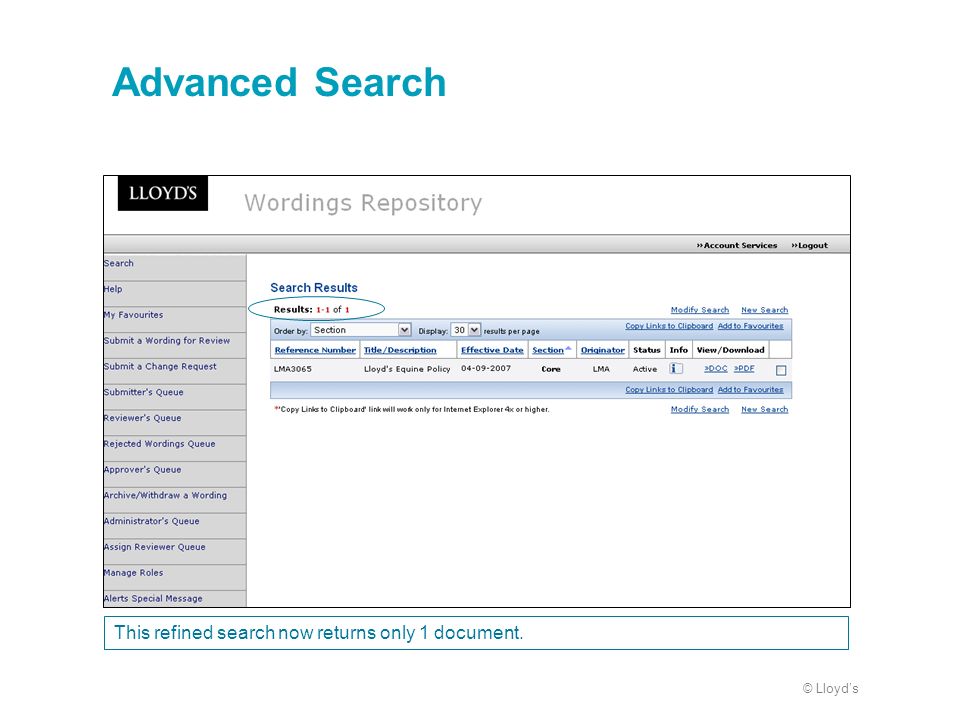Sort by Reference Number column
Image resolution: width=960 pixels, height=720 pixels.
coord(315,350)
